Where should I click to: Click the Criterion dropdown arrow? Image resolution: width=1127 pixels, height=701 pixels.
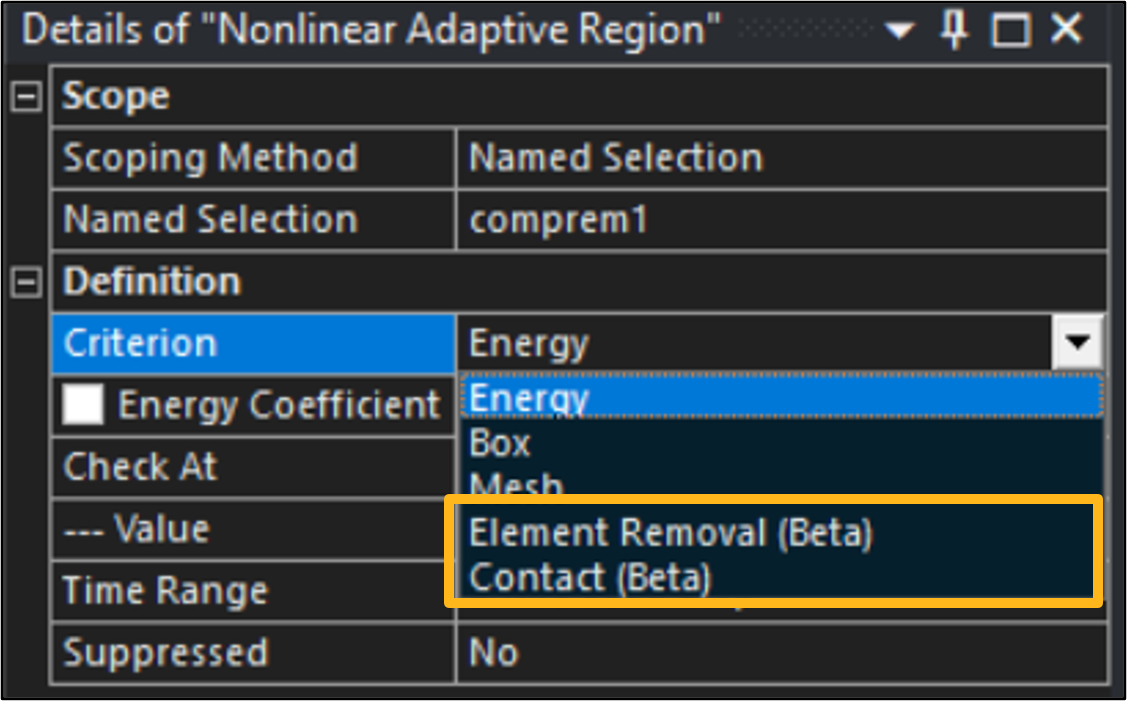(1077, 344)
